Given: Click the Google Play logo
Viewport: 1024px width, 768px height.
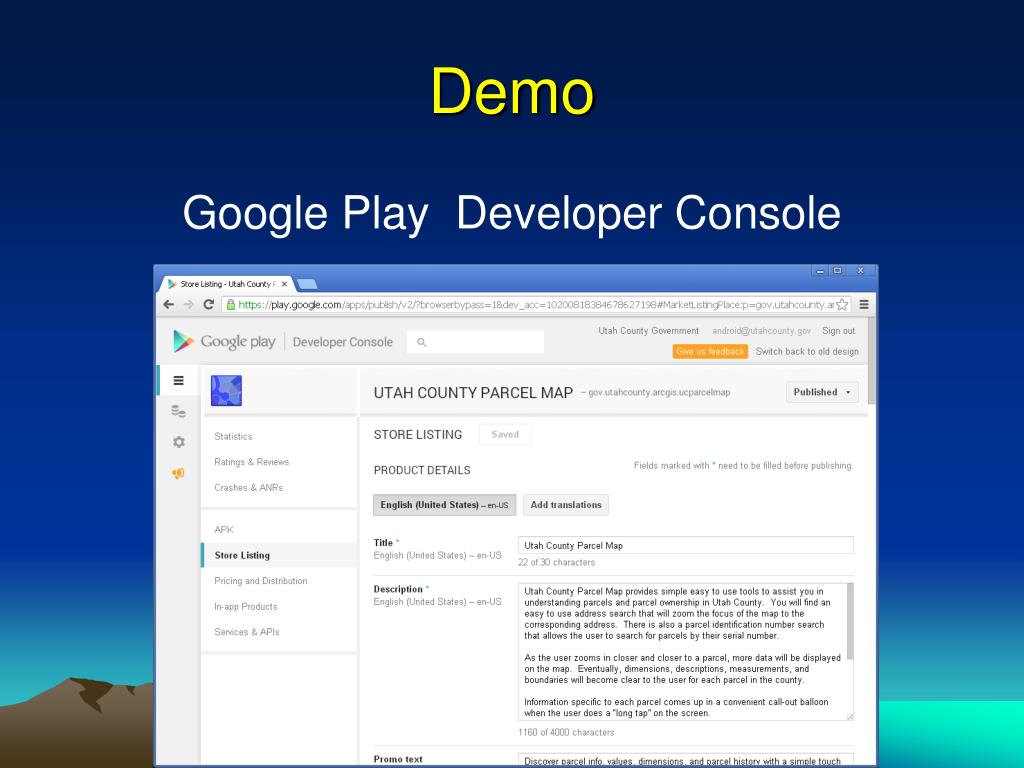Looking at the screenshot, I should coord(224,342).
